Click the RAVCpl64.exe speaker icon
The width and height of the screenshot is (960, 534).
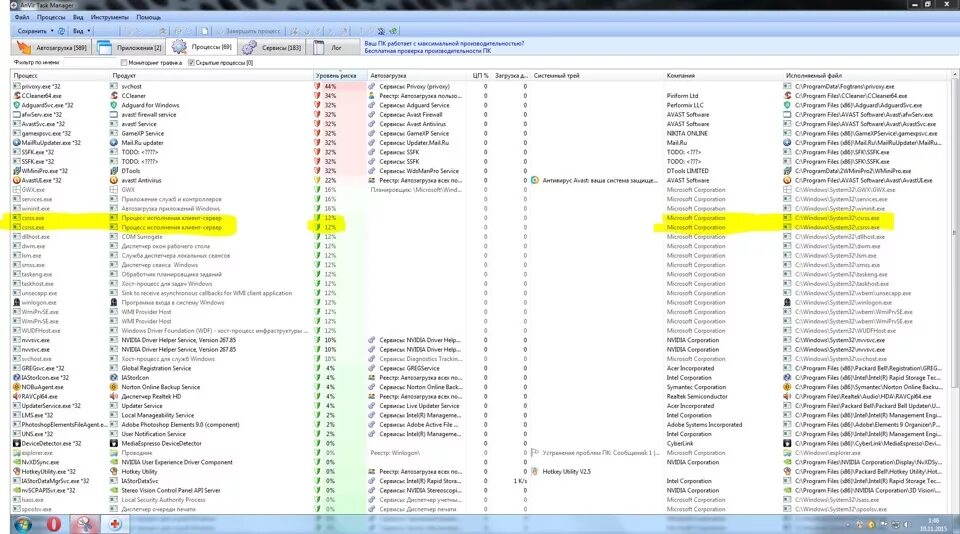tap(17, 396)
